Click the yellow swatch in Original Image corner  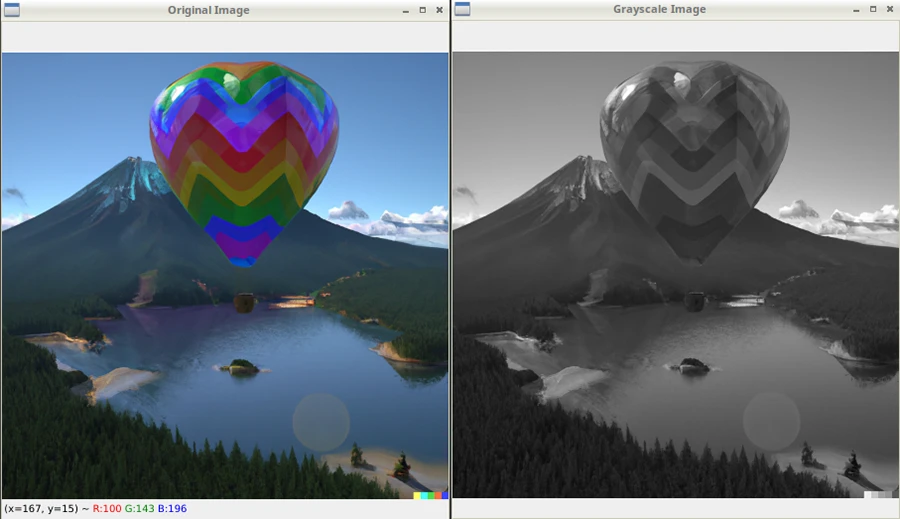417,495
